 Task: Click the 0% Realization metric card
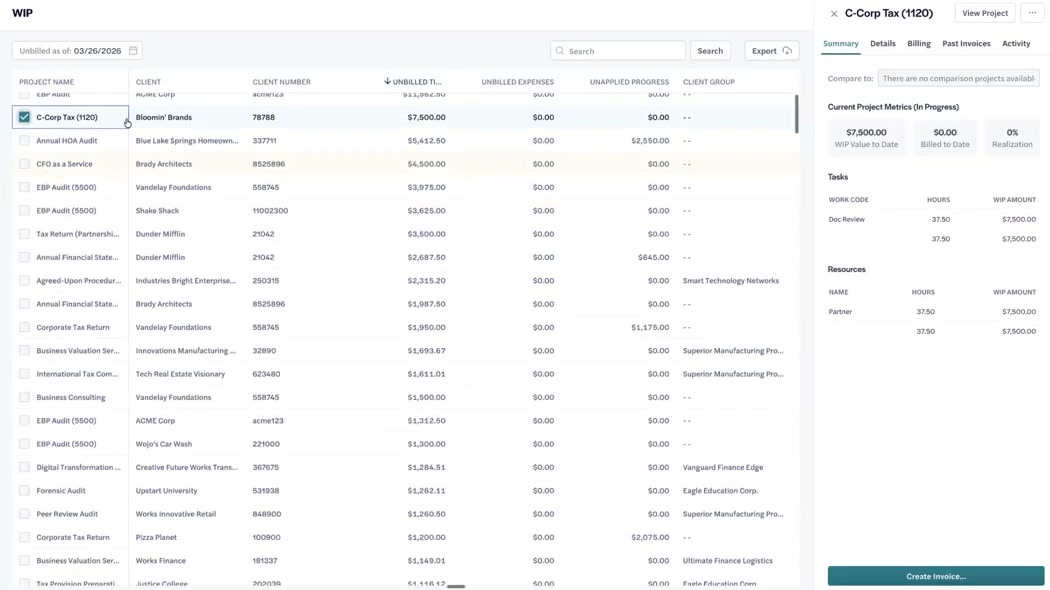1012,137
